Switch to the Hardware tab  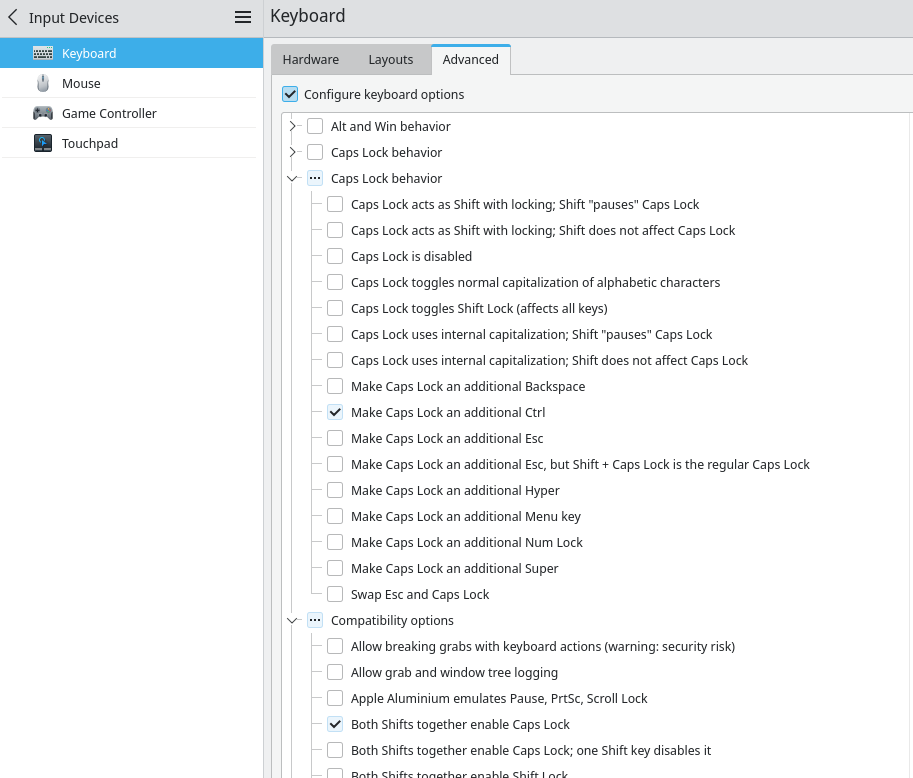coord(310,59)
